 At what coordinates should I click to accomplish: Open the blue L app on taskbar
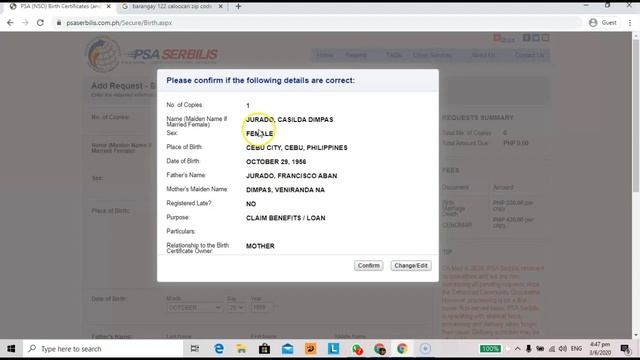pos(333,349)
